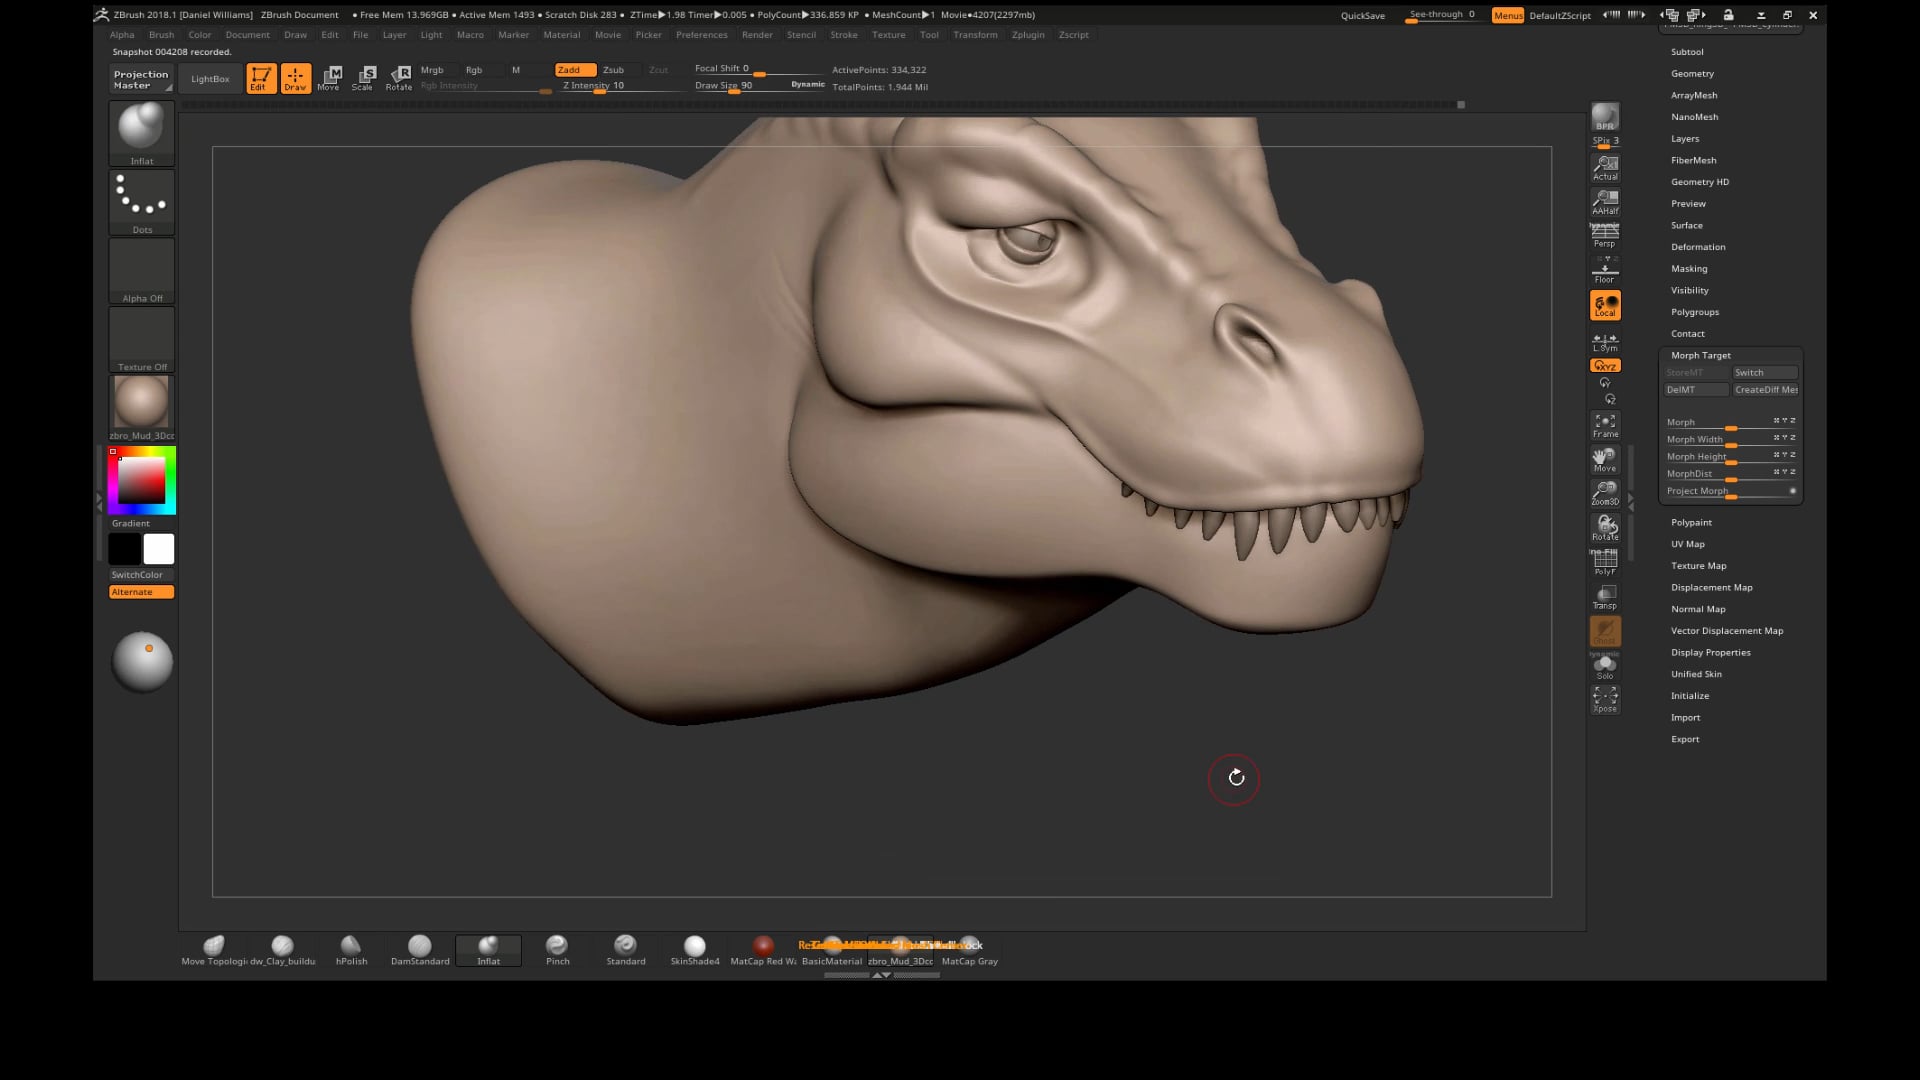Expand the Polygroups section
The height and width of the screenshot is (1080, 1920).
1695,312
